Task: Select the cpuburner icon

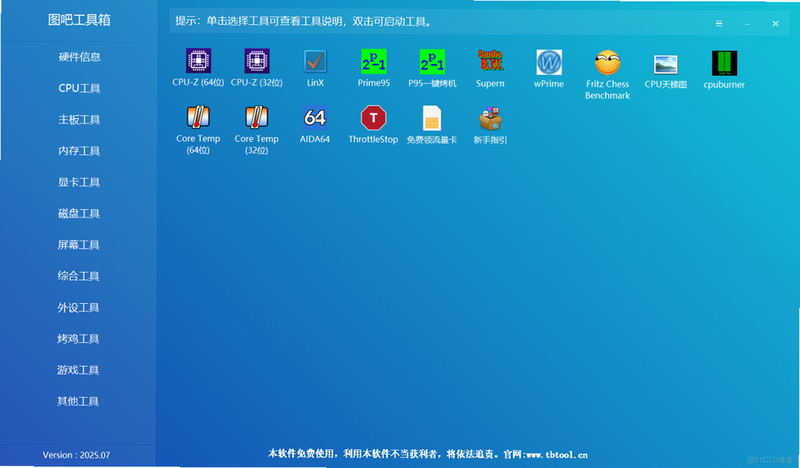Action: coord(724,63)
